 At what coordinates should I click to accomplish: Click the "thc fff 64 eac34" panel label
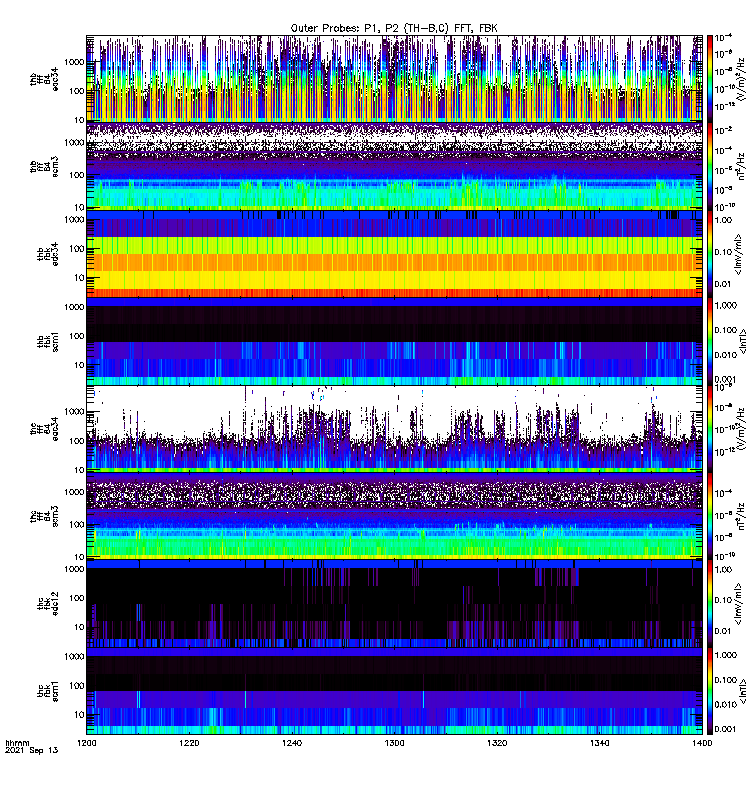coord(44,429)
